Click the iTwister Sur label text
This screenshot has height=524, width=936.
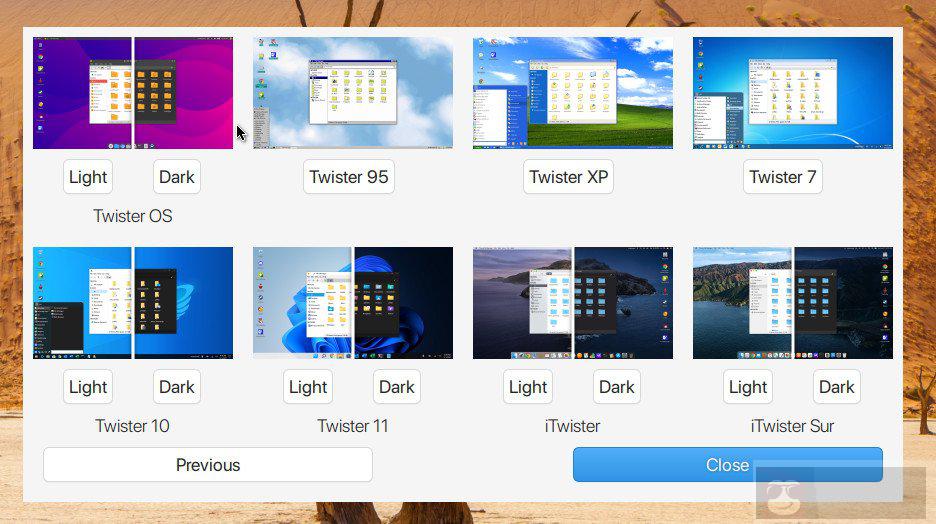[792, 426]
